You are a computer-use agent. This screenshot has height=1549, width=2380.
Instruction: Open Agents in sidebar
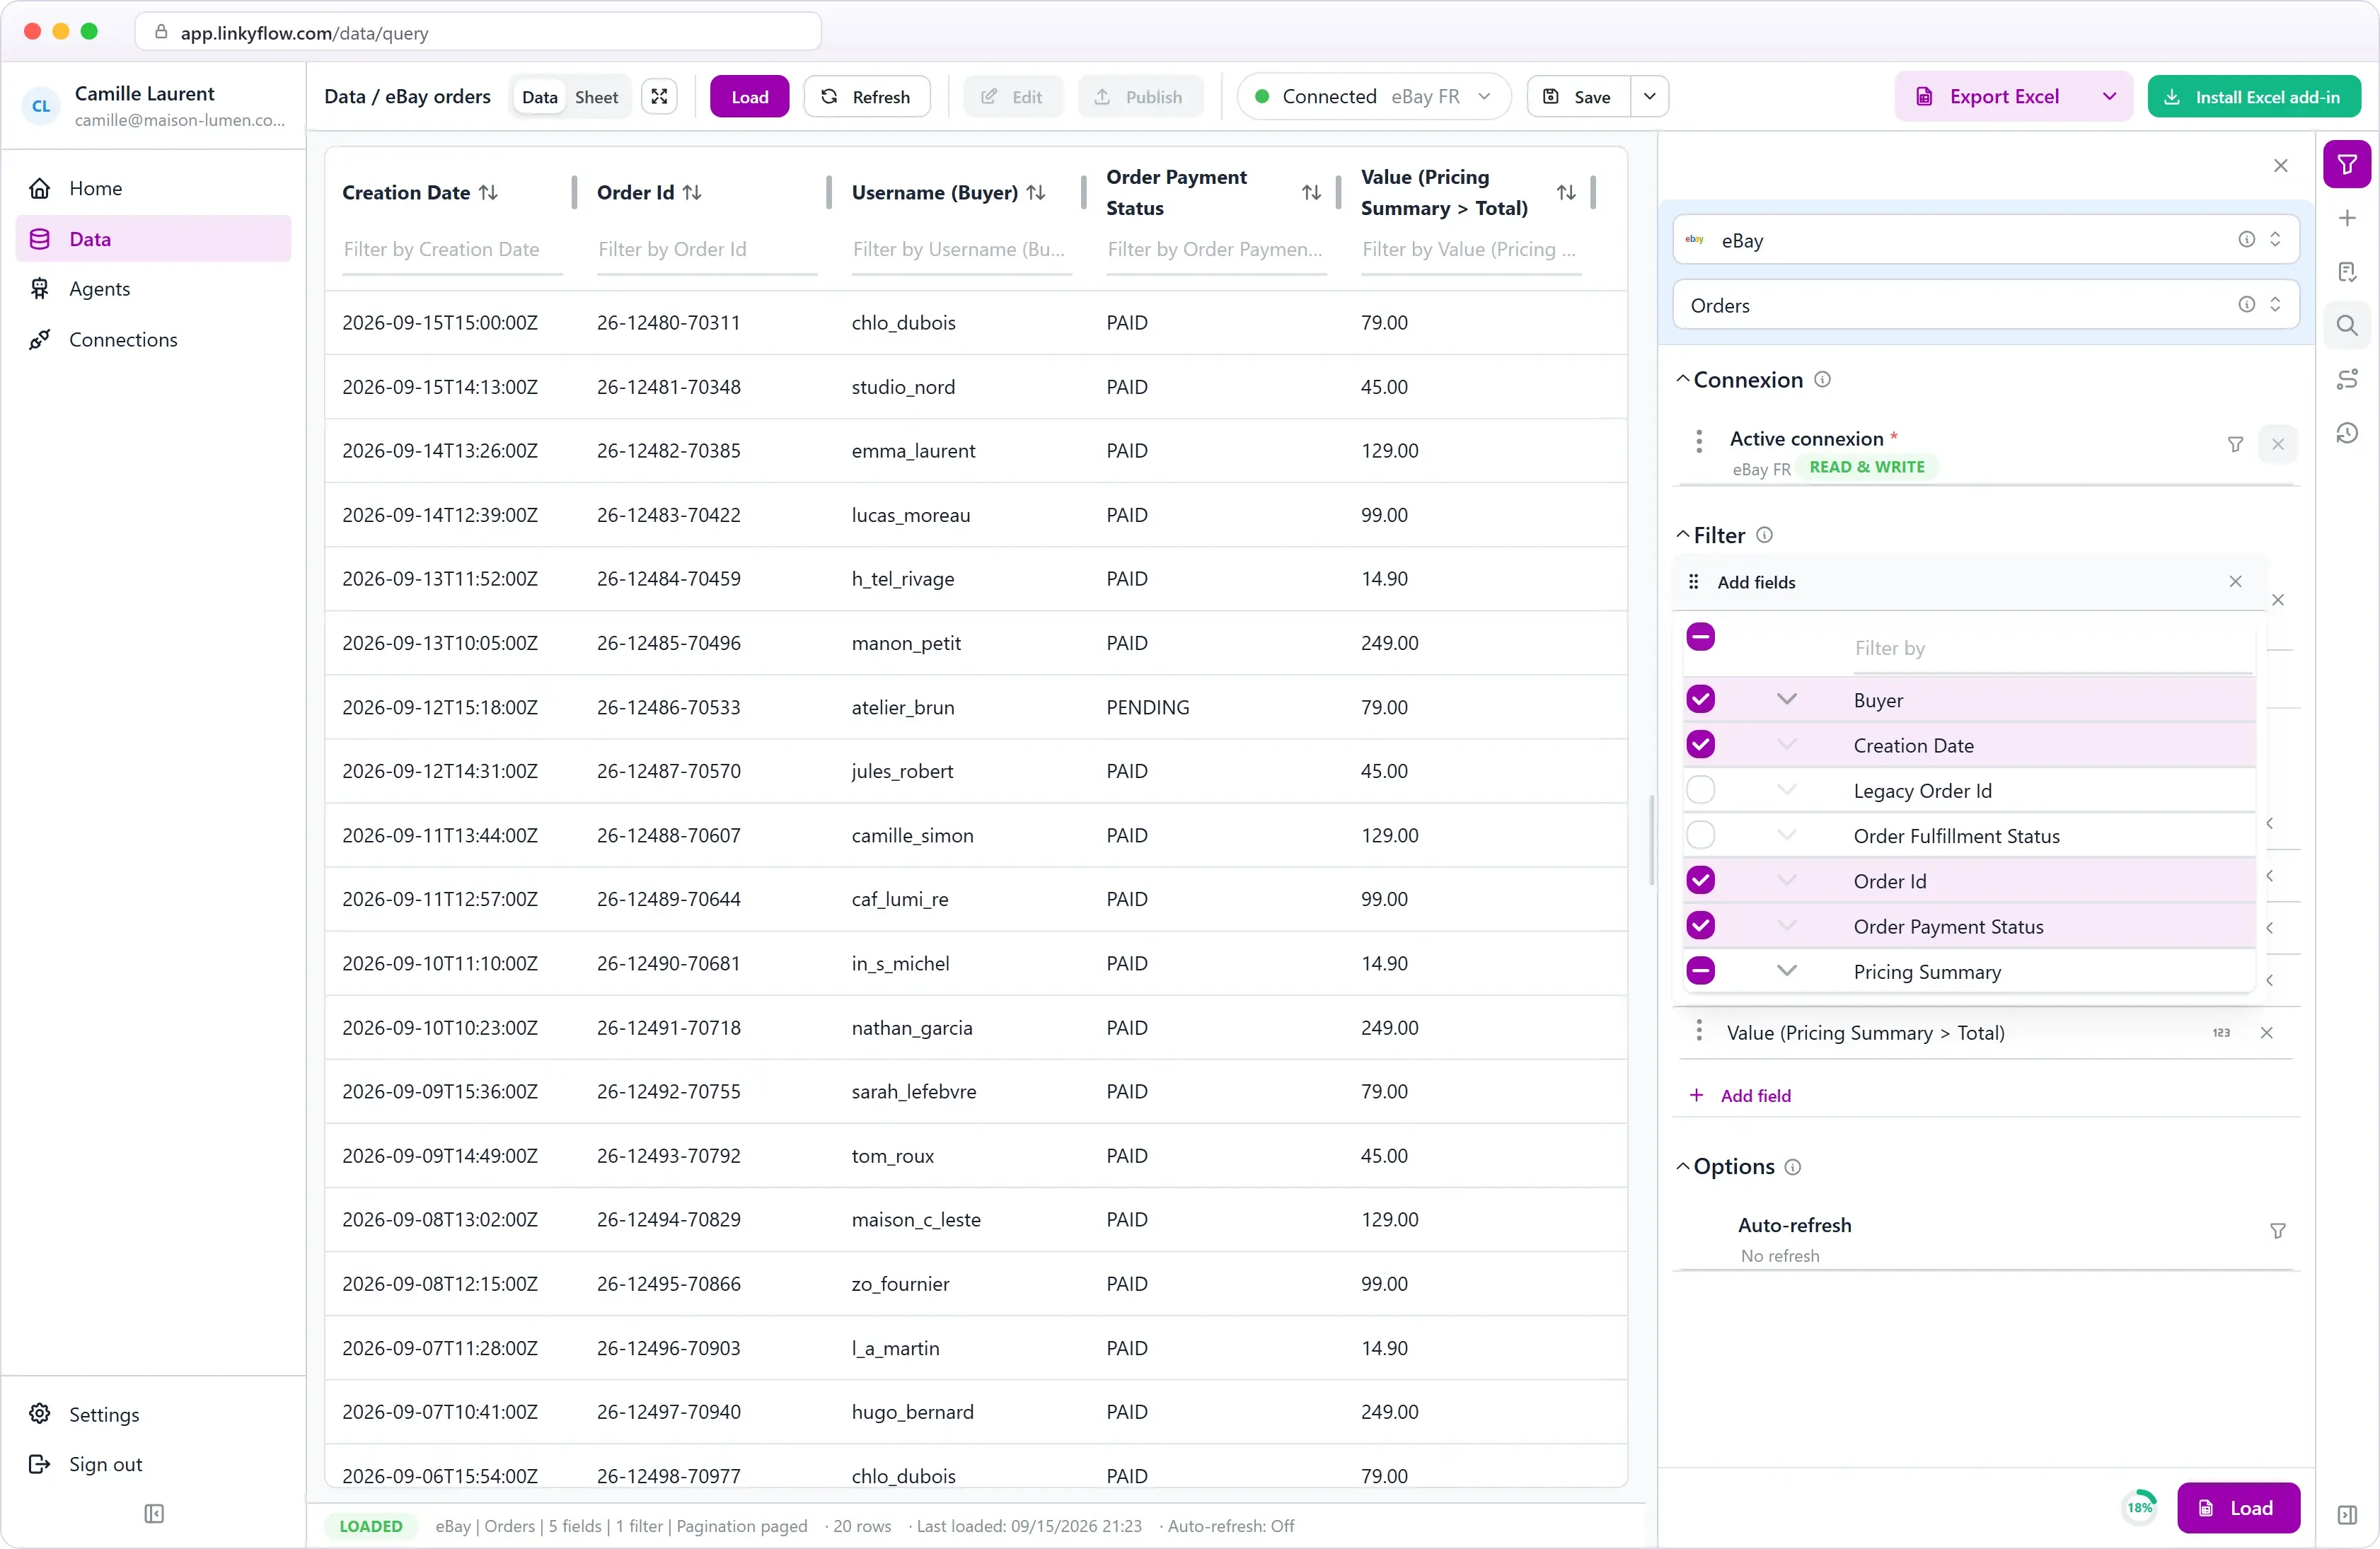click(x=153, y=289)
